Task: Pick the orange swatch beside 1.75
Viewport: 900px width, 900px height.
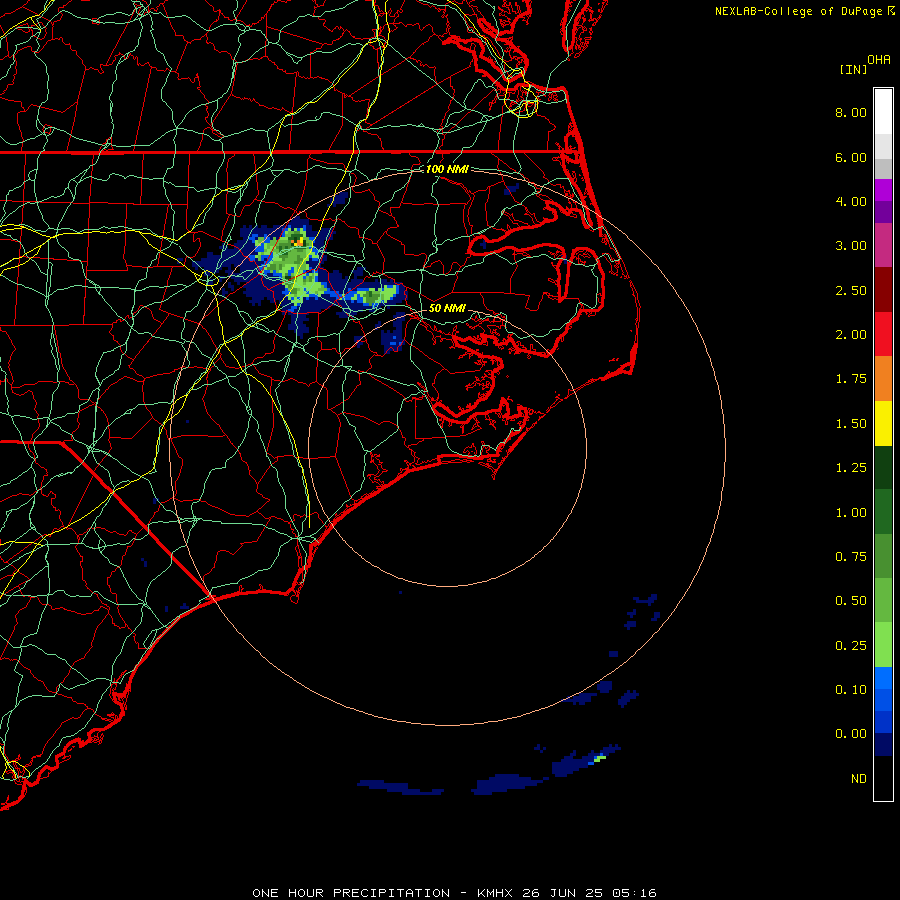Action: [883, 378]
